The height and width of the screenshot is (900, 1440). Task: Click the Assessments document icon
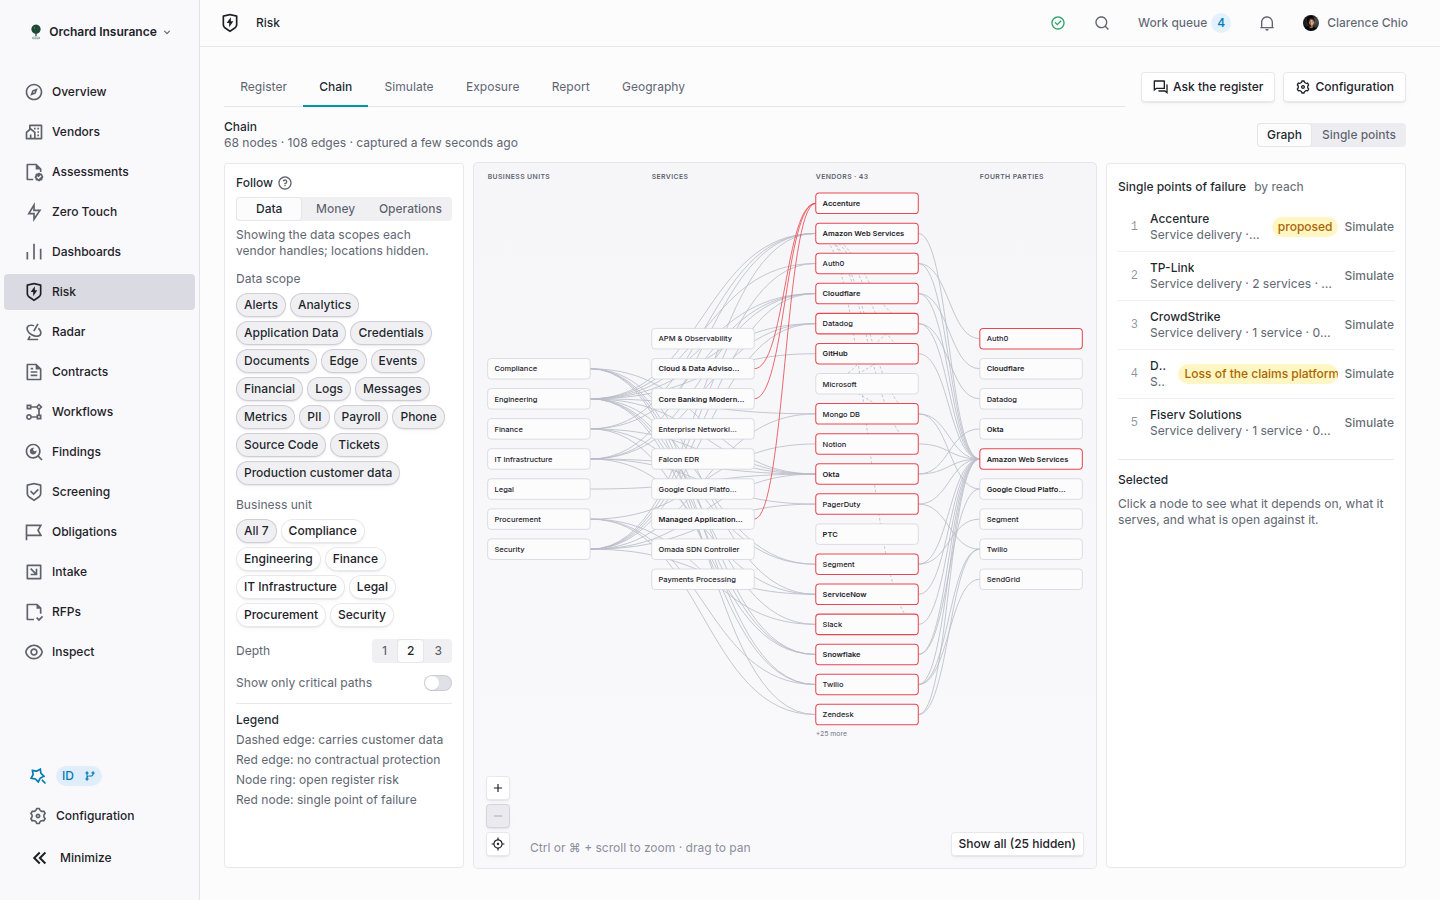click(x=34, y=172)
